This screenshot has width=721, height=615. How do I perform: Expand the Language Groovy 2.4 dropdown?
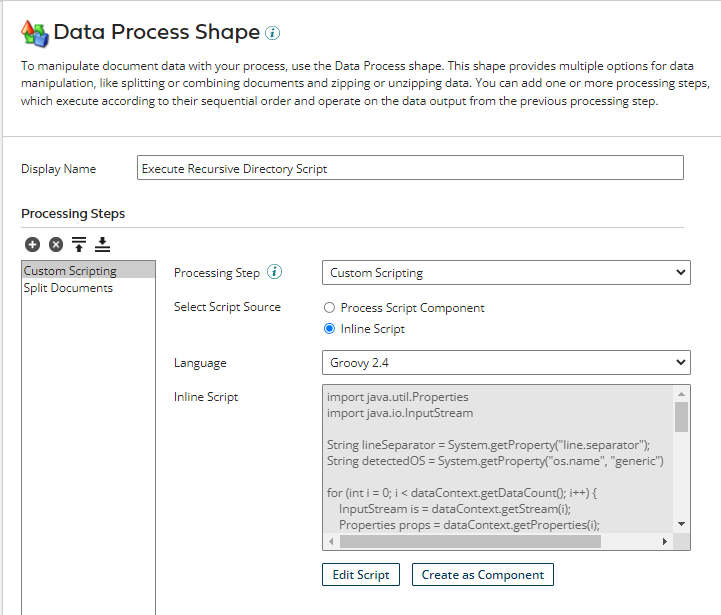tap(506, 362)
